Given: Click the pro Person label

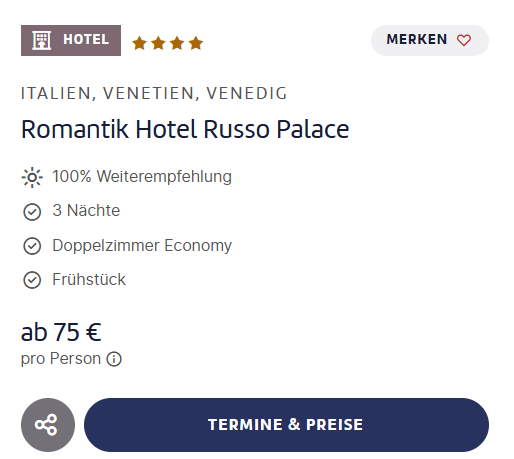Looking at the screenshot, I should coord(61,359).
